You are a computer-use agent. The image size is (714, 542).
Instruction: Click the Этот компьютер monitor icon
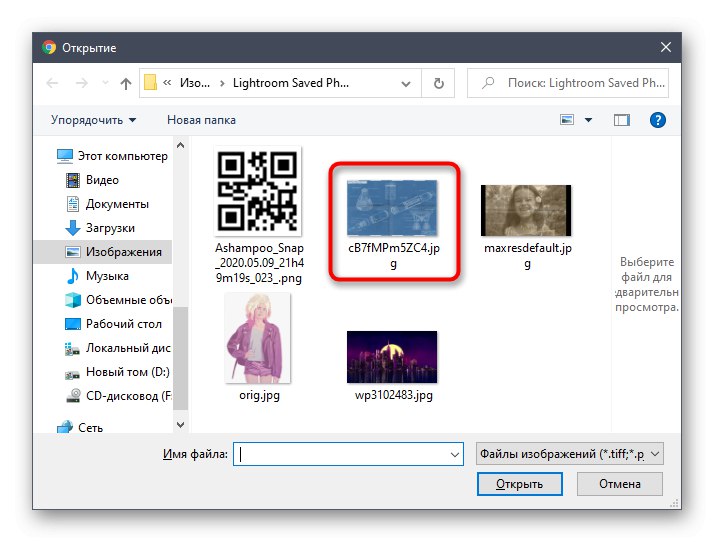[65, 156]
